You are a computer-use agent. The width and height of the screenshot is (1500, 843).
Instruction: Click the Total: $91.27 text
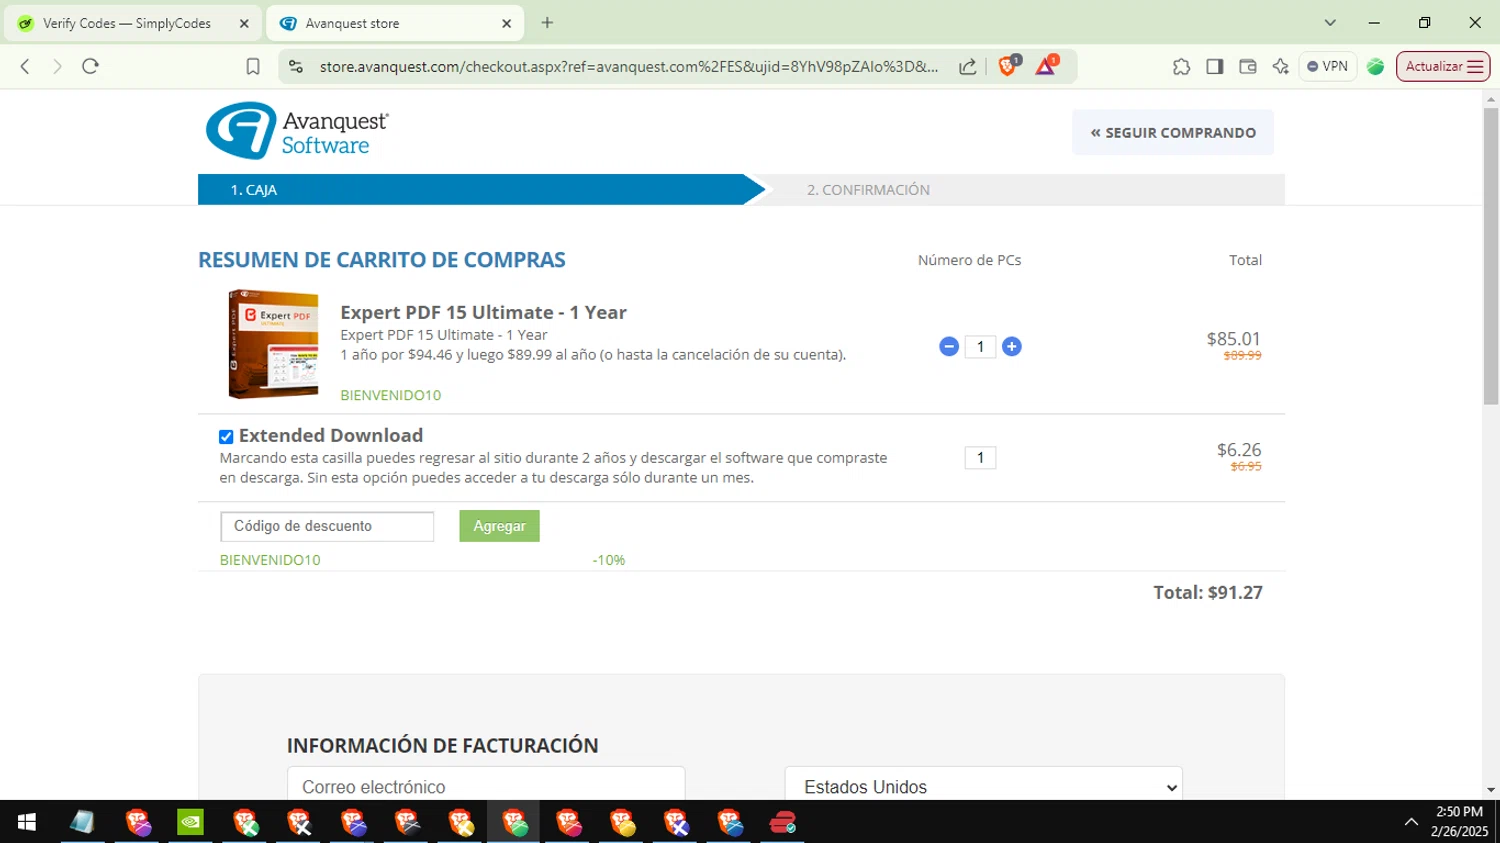pyautogui.click(x=1208, y=592)
